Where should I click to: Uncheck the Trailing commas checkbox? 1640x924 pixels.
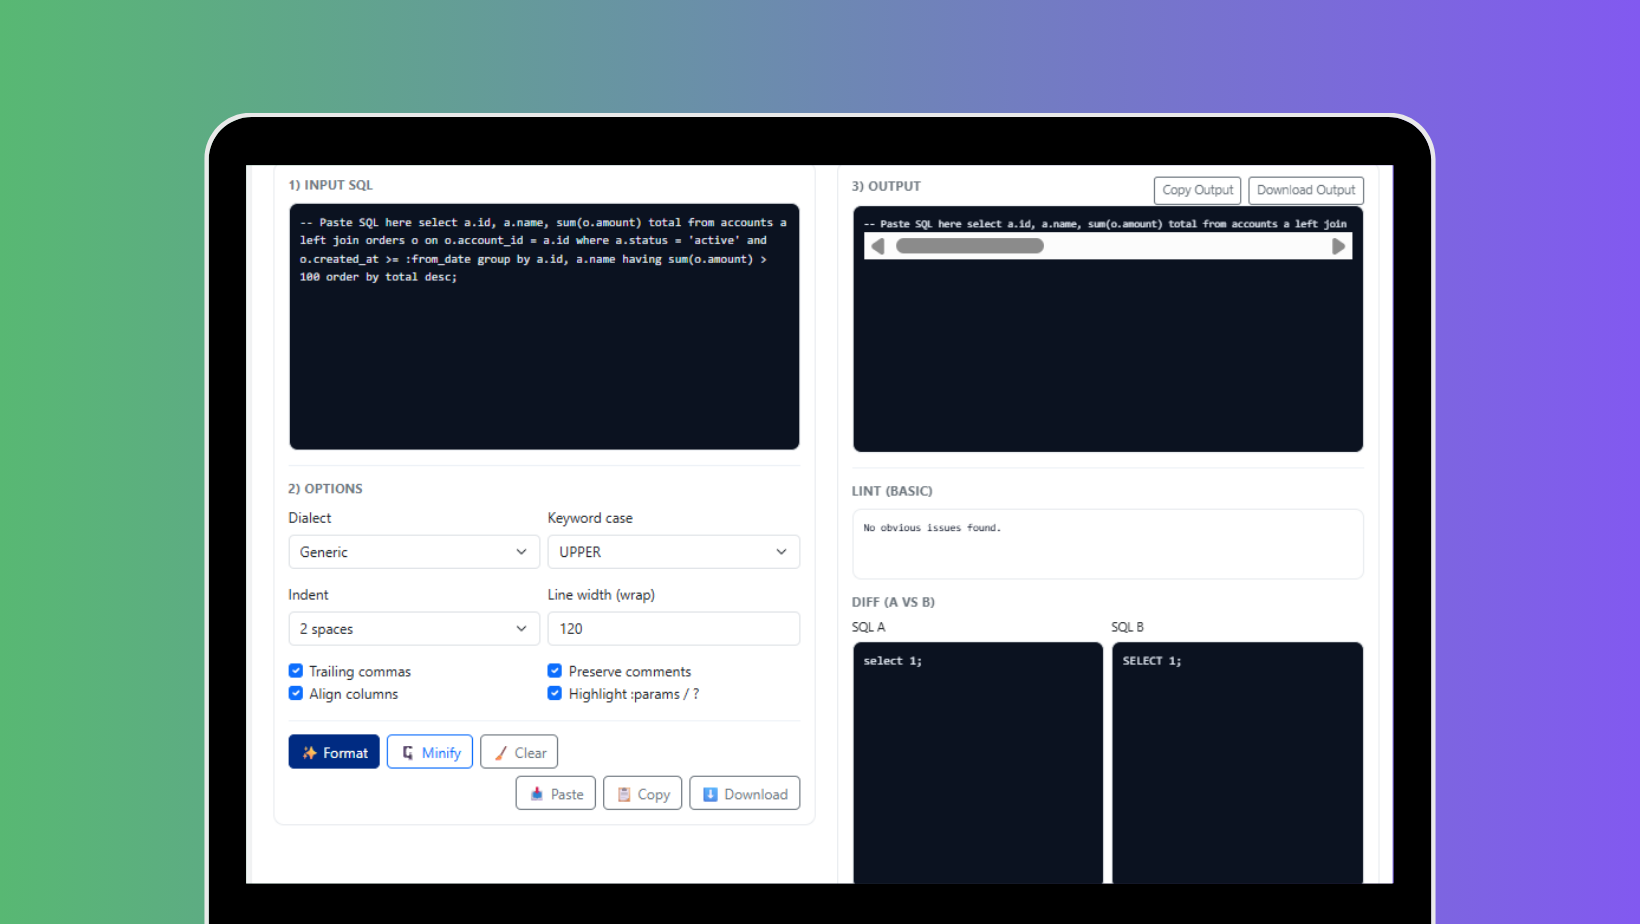point(296,671)
